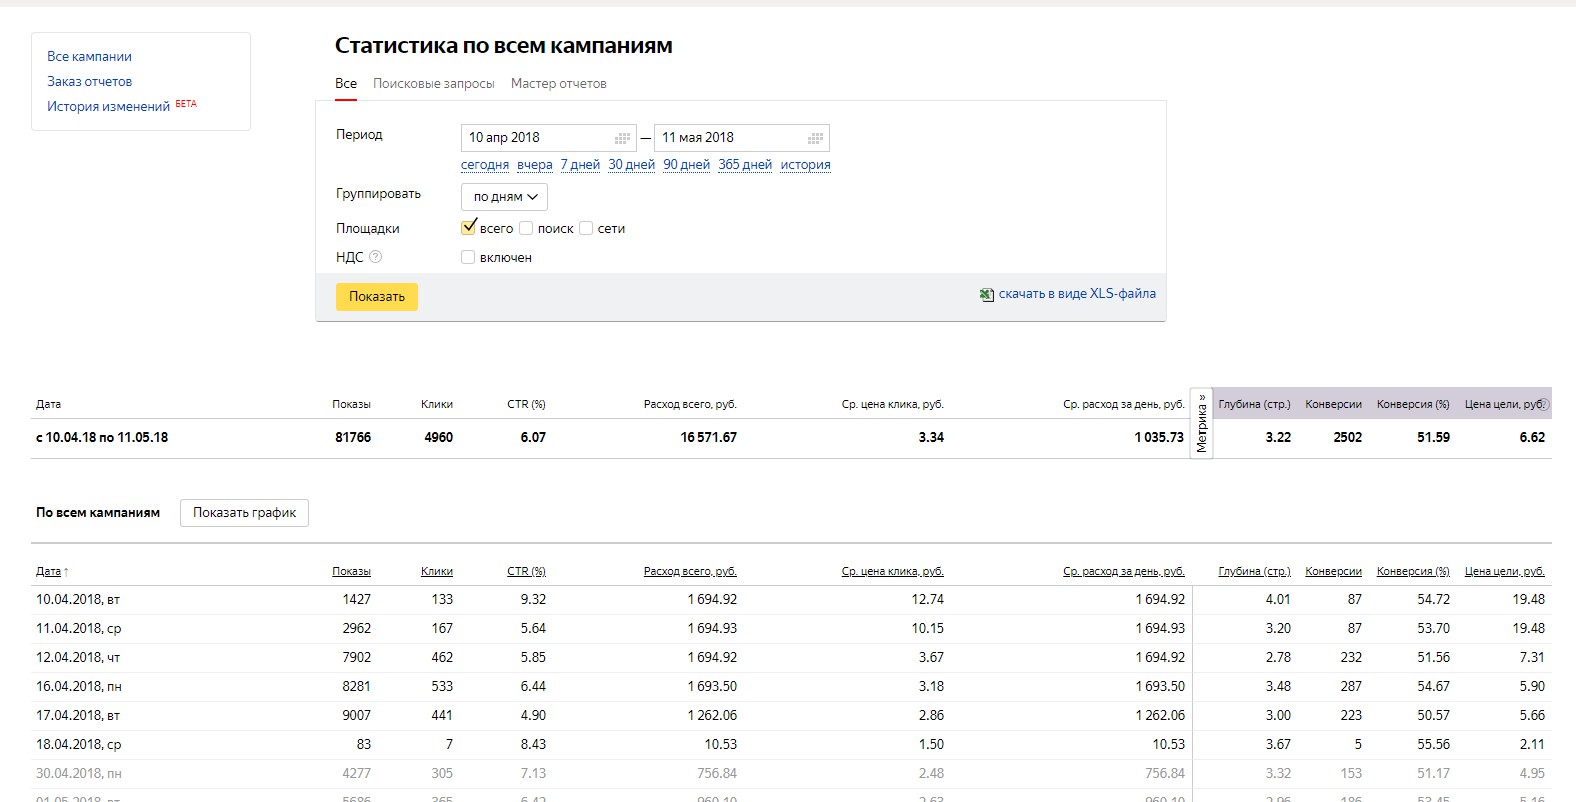Screen dimensions: 1576x802
Task: Click 'Показать график' button
Action: [244, 512]
